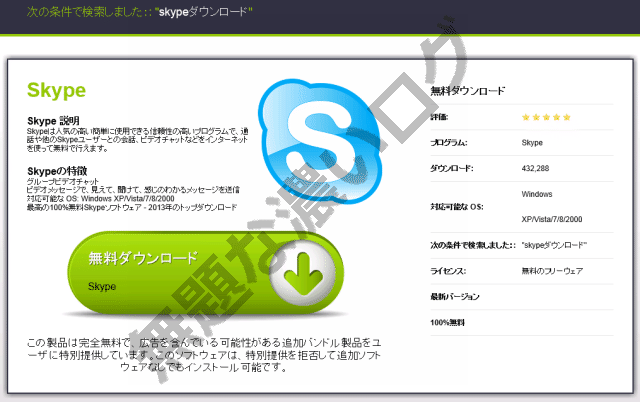Viewport: 640px width, 402px height.
Task: Click the white circular download arrow icon
Action: pyautogui.click(x=302, y=273)
